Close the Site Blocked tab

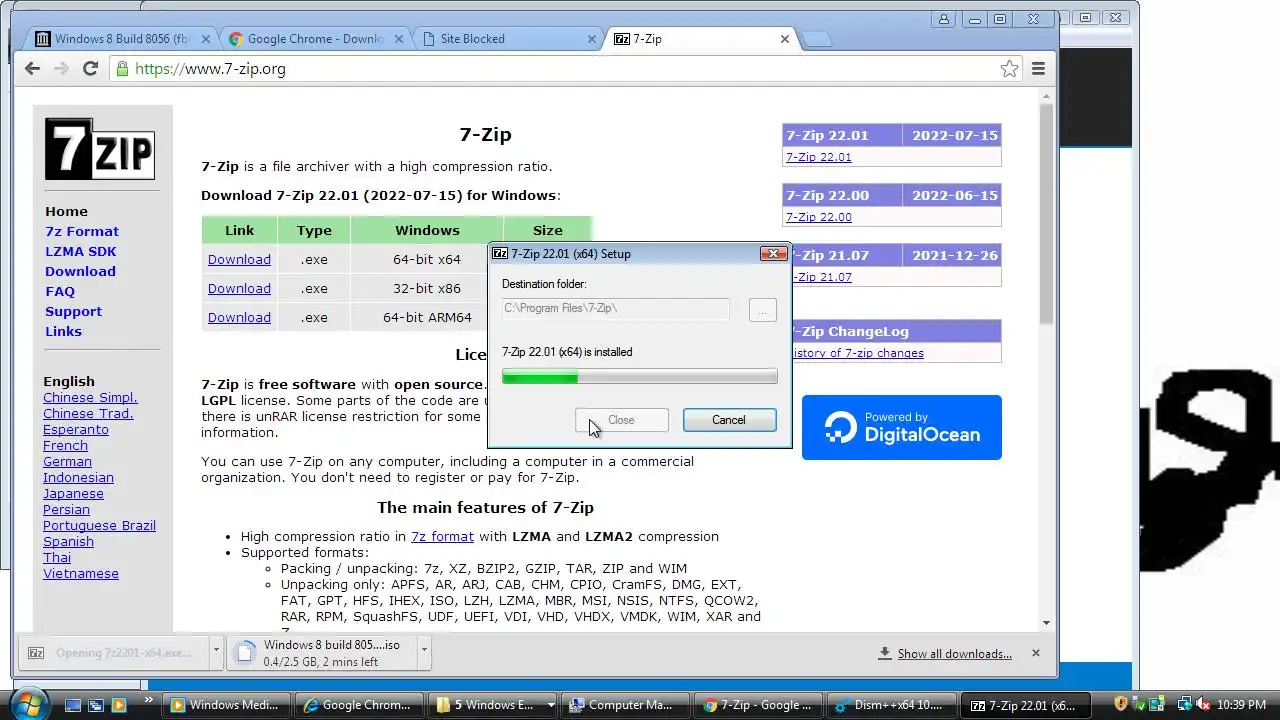coord(592,39)
